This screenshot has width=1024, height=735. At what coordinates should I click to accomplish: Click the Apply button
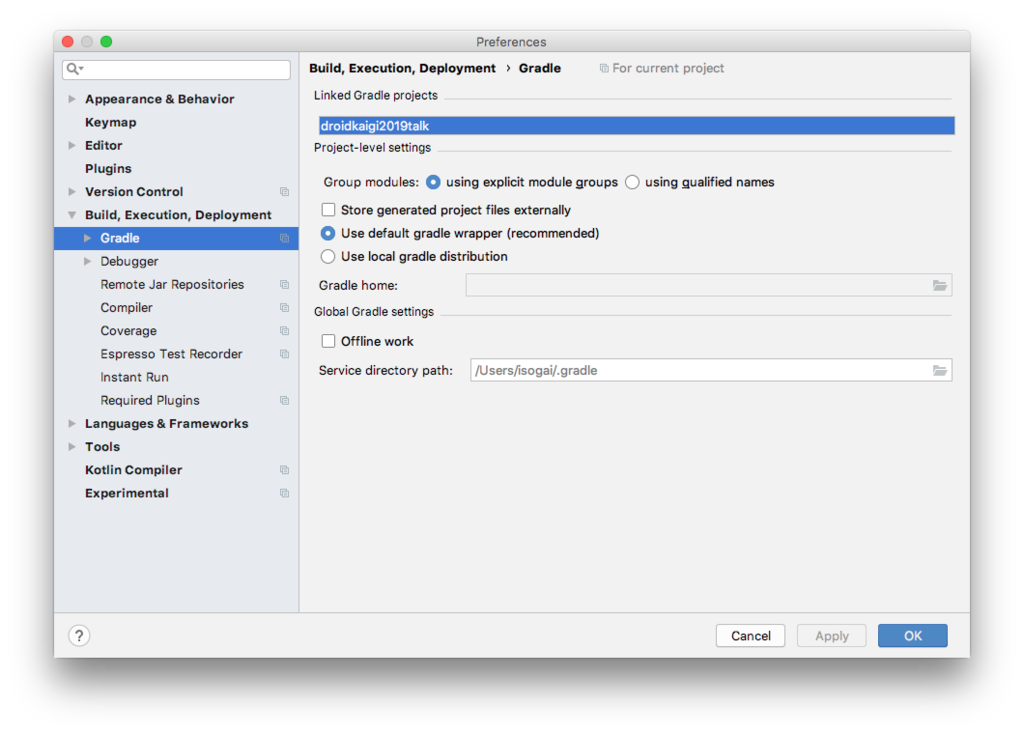tap(831, 636)
